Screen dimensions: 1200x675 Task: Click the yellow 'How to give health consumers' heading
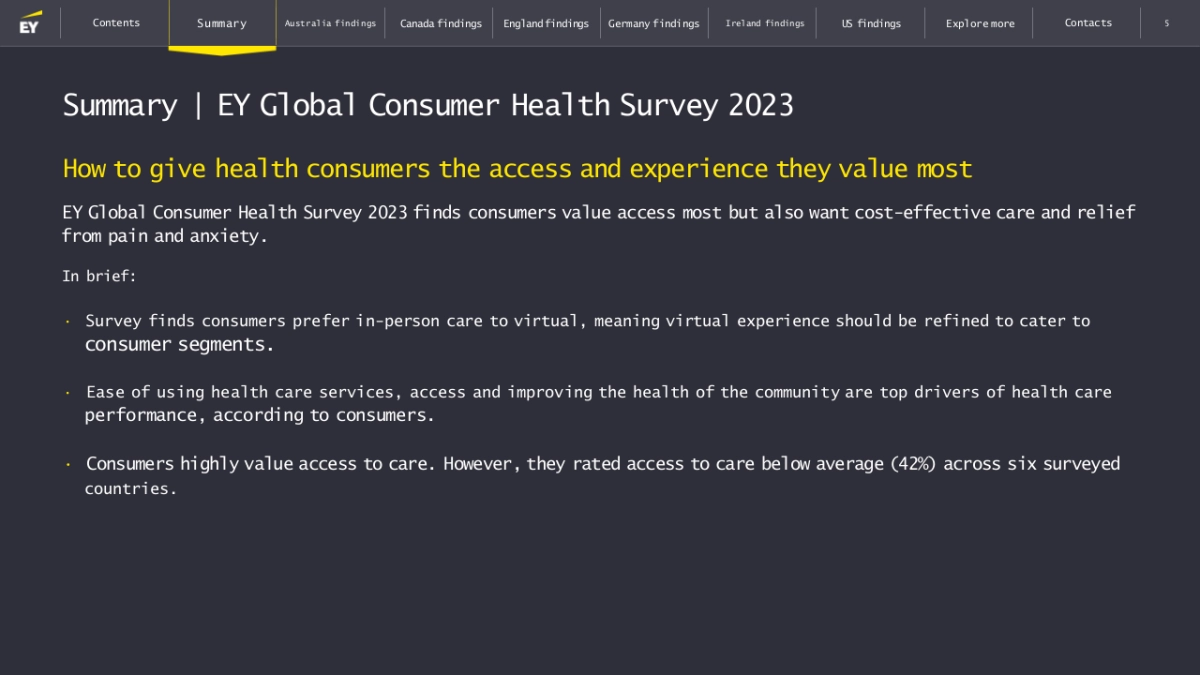click(x=517, y=168)
